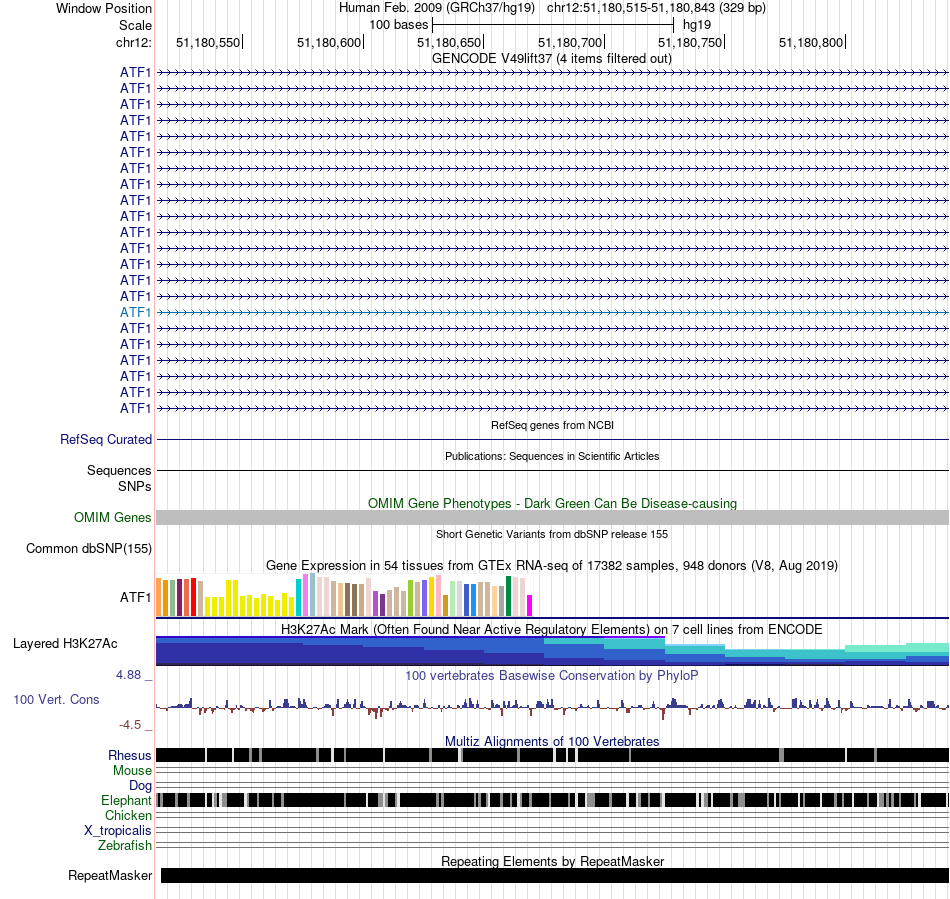
Task: Open the H3K27Ac Mark ENCODE track title
Action: [551, 629]
